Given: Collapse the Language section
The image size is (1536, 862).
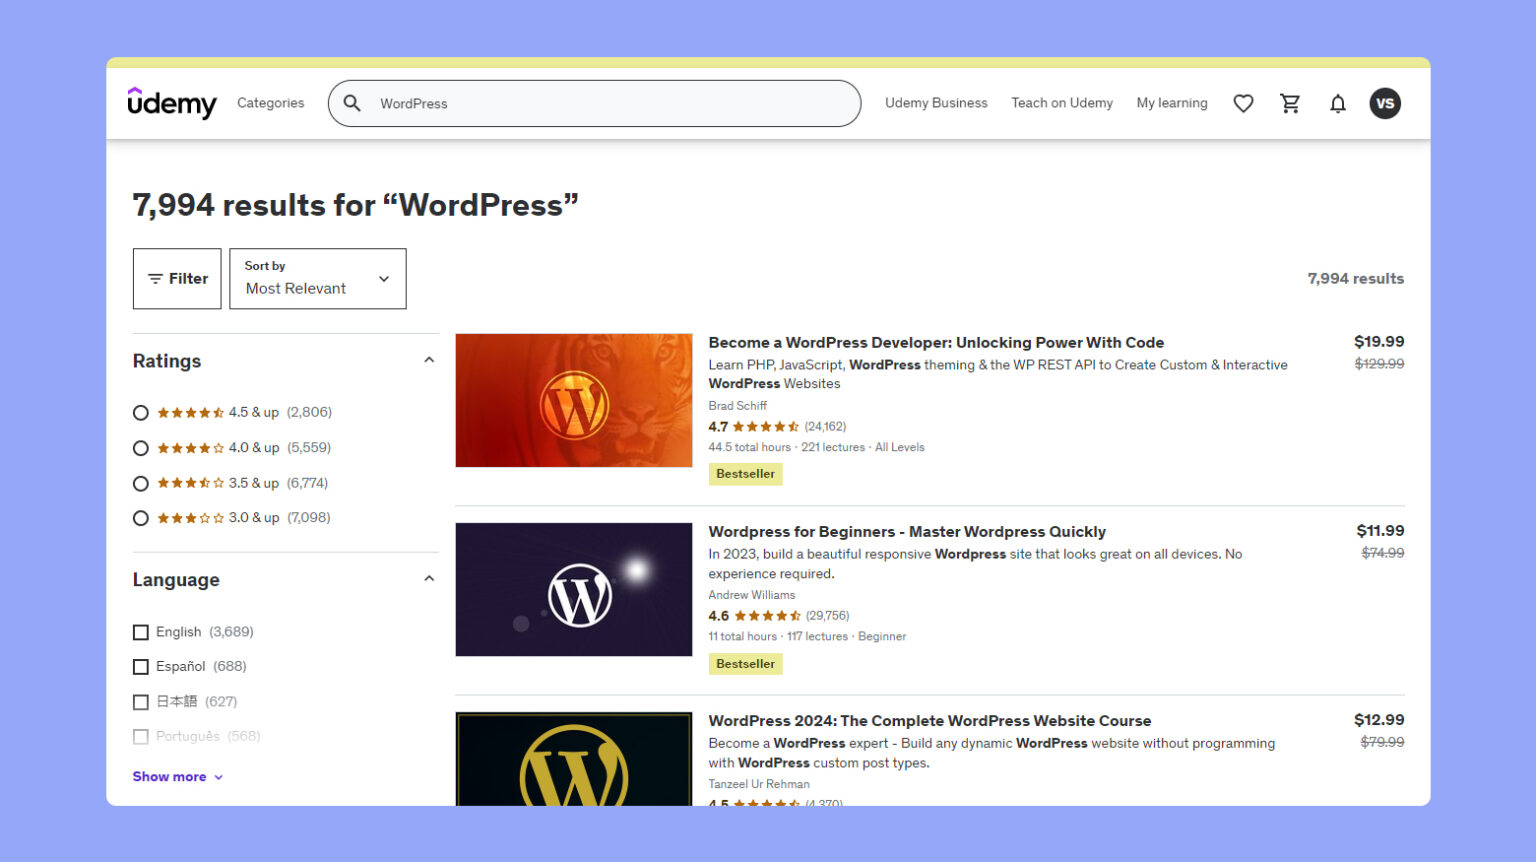Looking at the screenshot, I should point(428,578).
